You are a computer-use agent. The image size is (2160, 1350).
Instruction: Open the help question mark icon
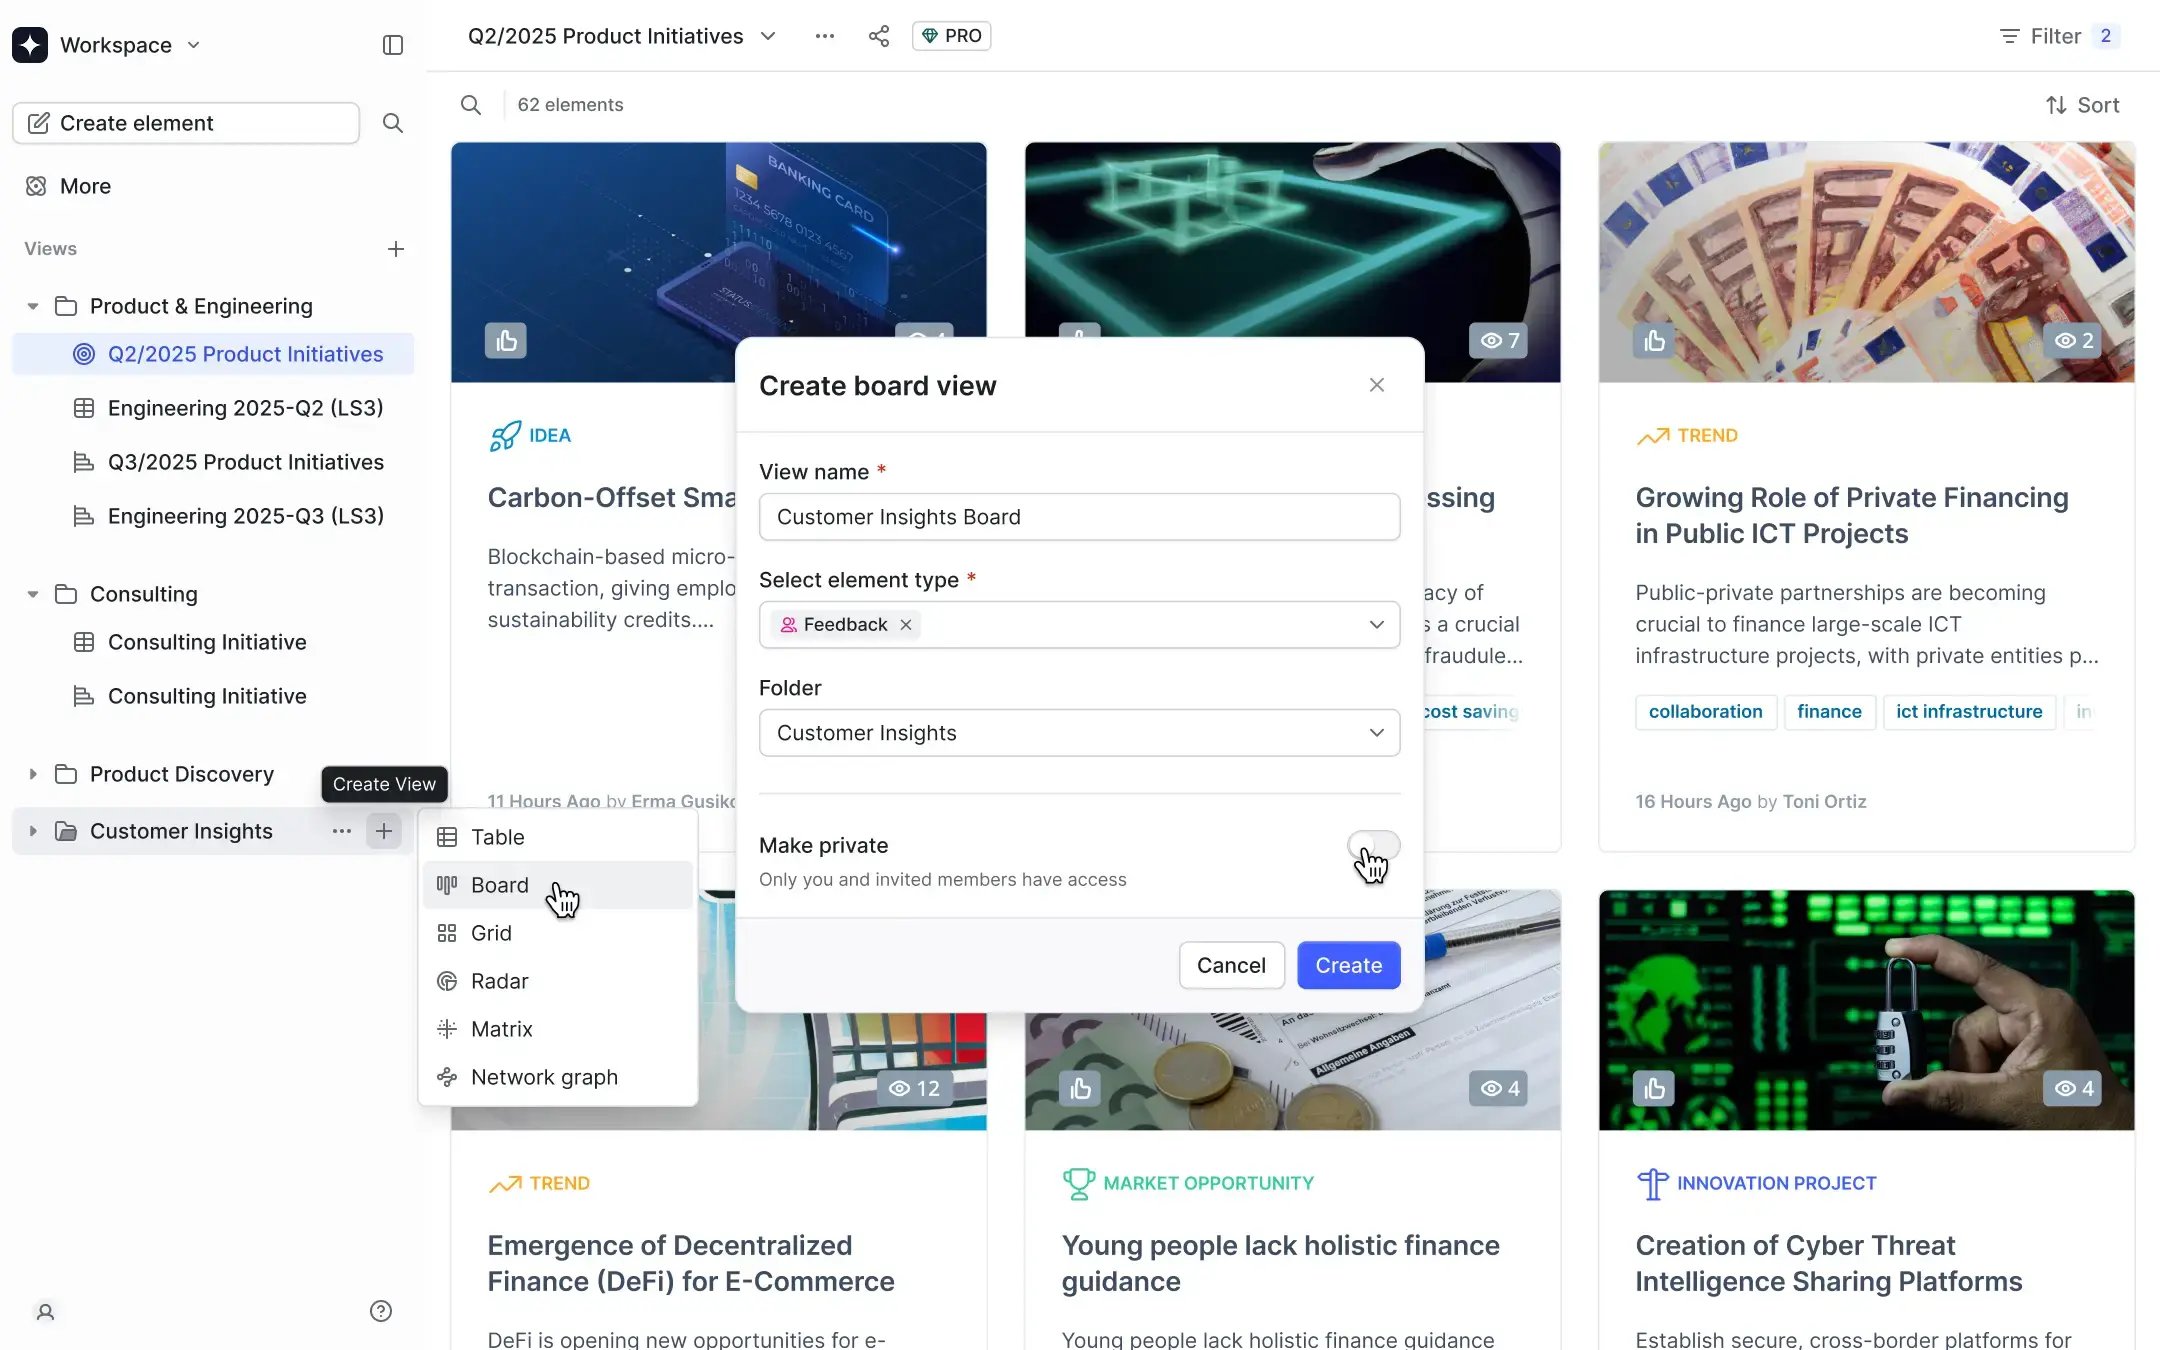click(x=380, y=1311)
